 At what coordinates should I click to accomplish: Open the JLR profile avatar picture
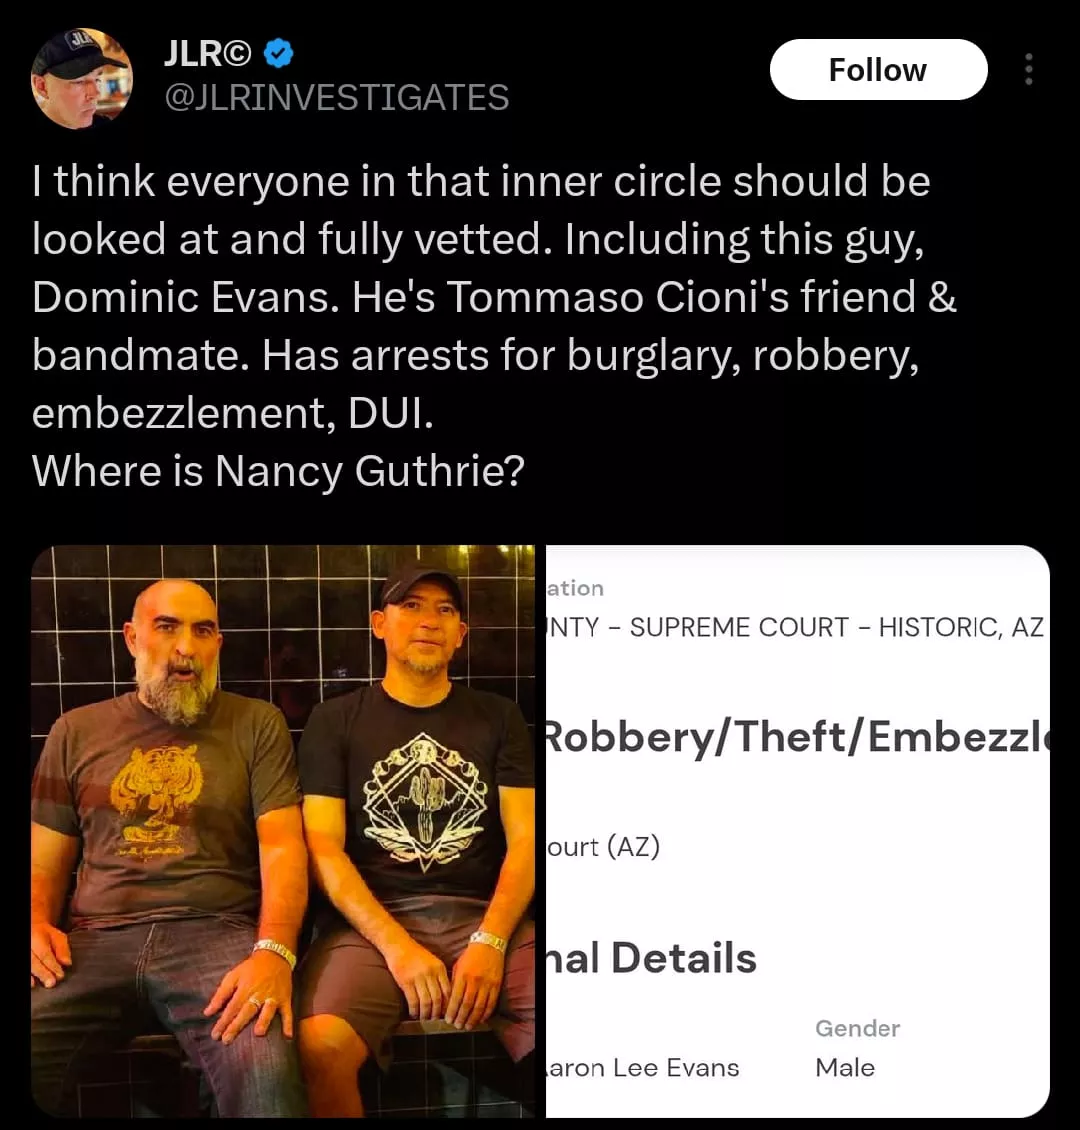coord(81,79)
